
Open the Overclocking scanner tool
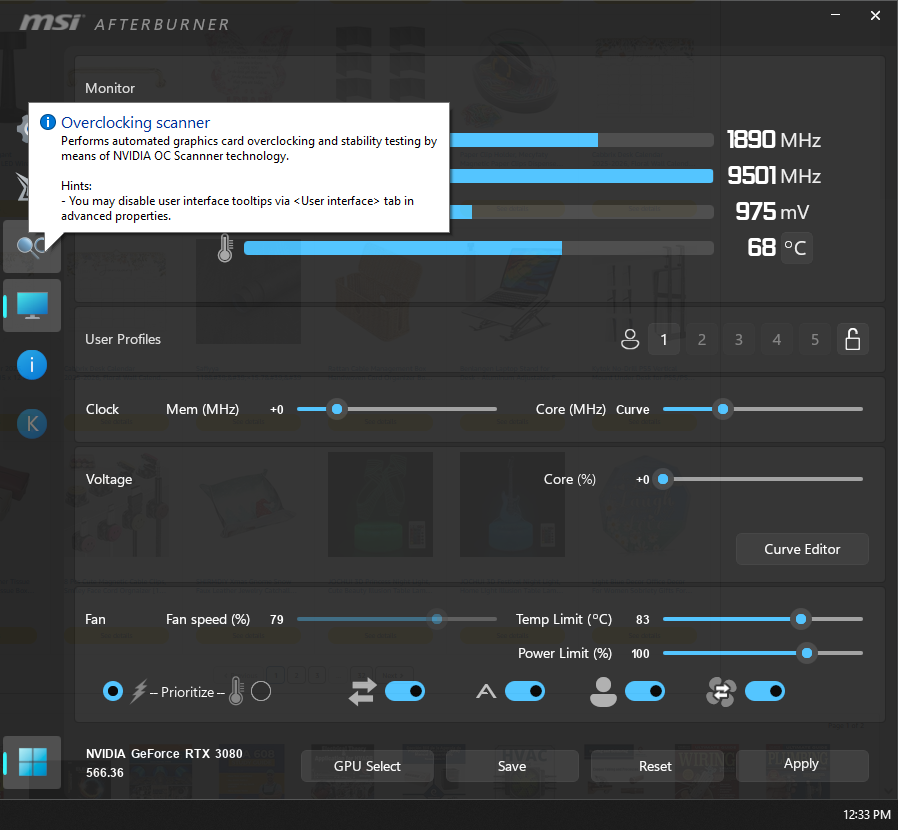[x=31, y=248]
